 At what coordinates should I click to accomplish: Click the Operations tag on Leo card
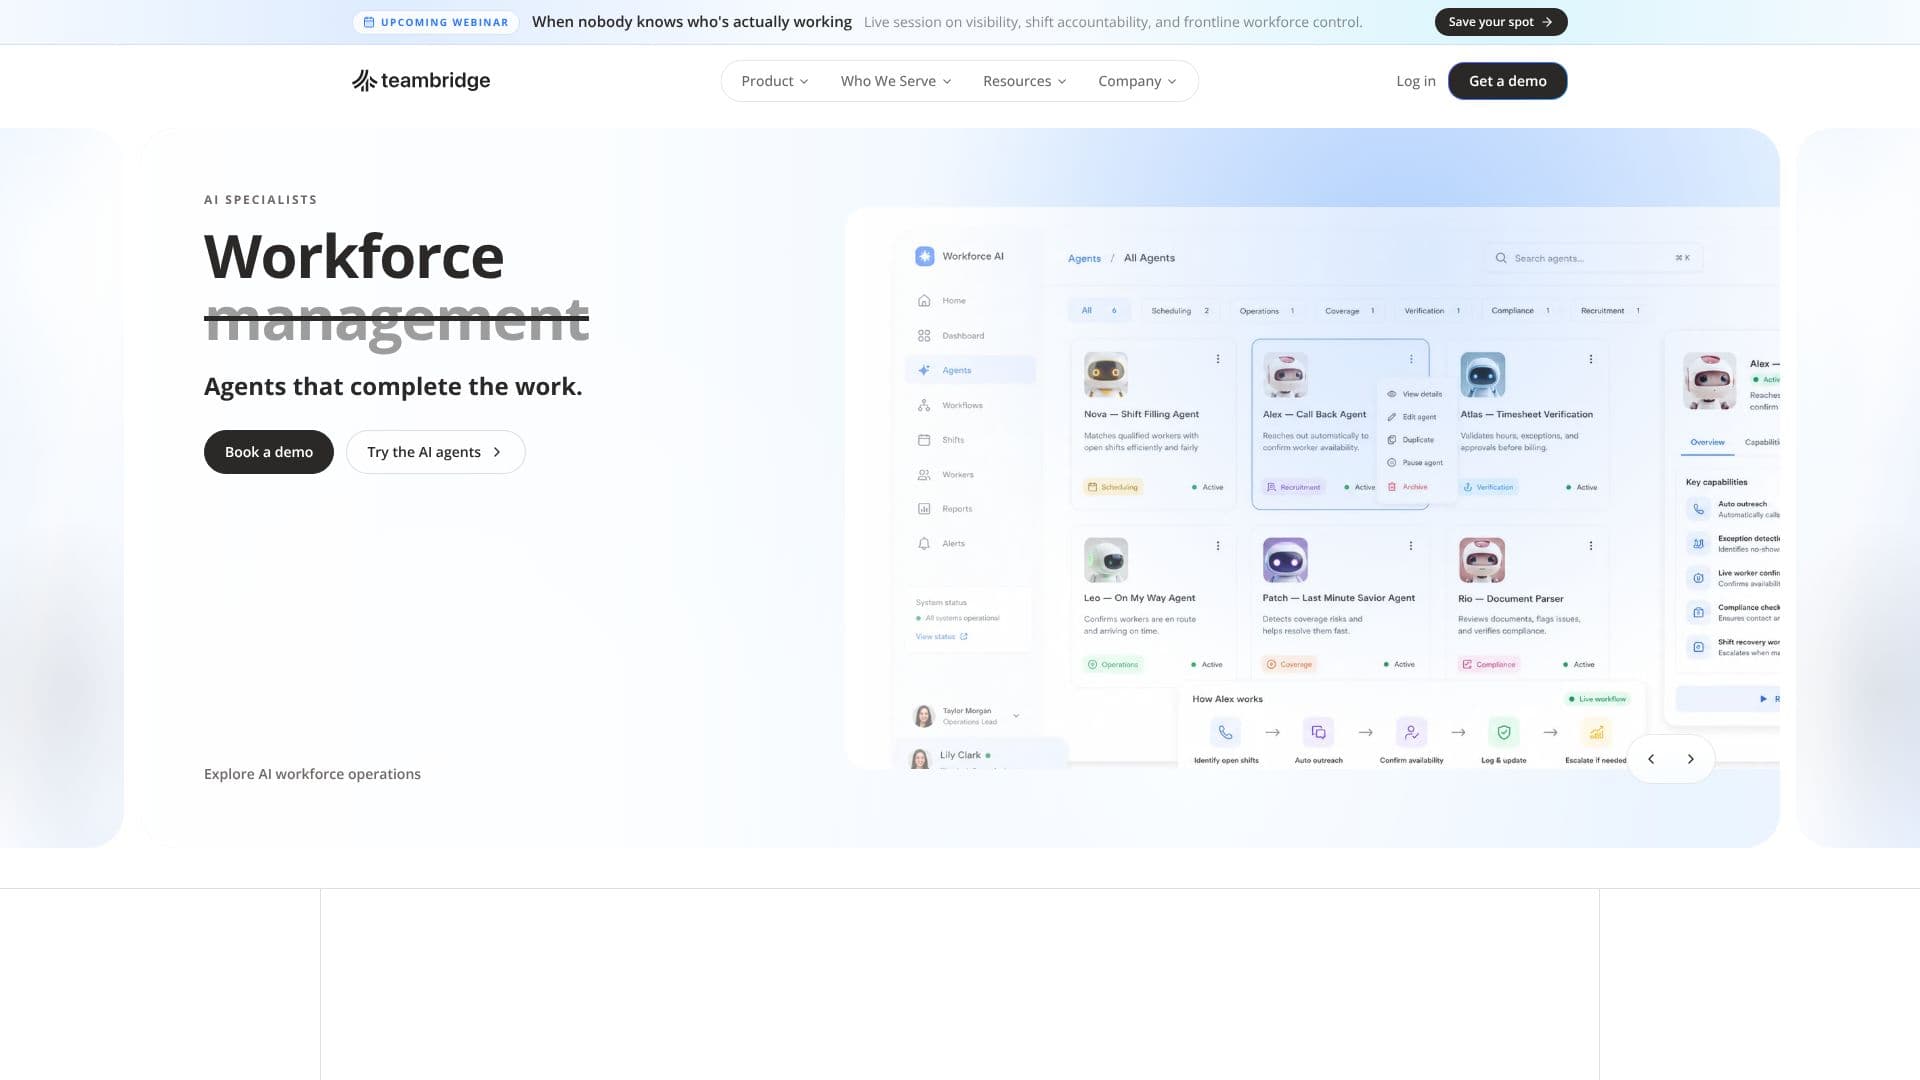[1113, 664]
